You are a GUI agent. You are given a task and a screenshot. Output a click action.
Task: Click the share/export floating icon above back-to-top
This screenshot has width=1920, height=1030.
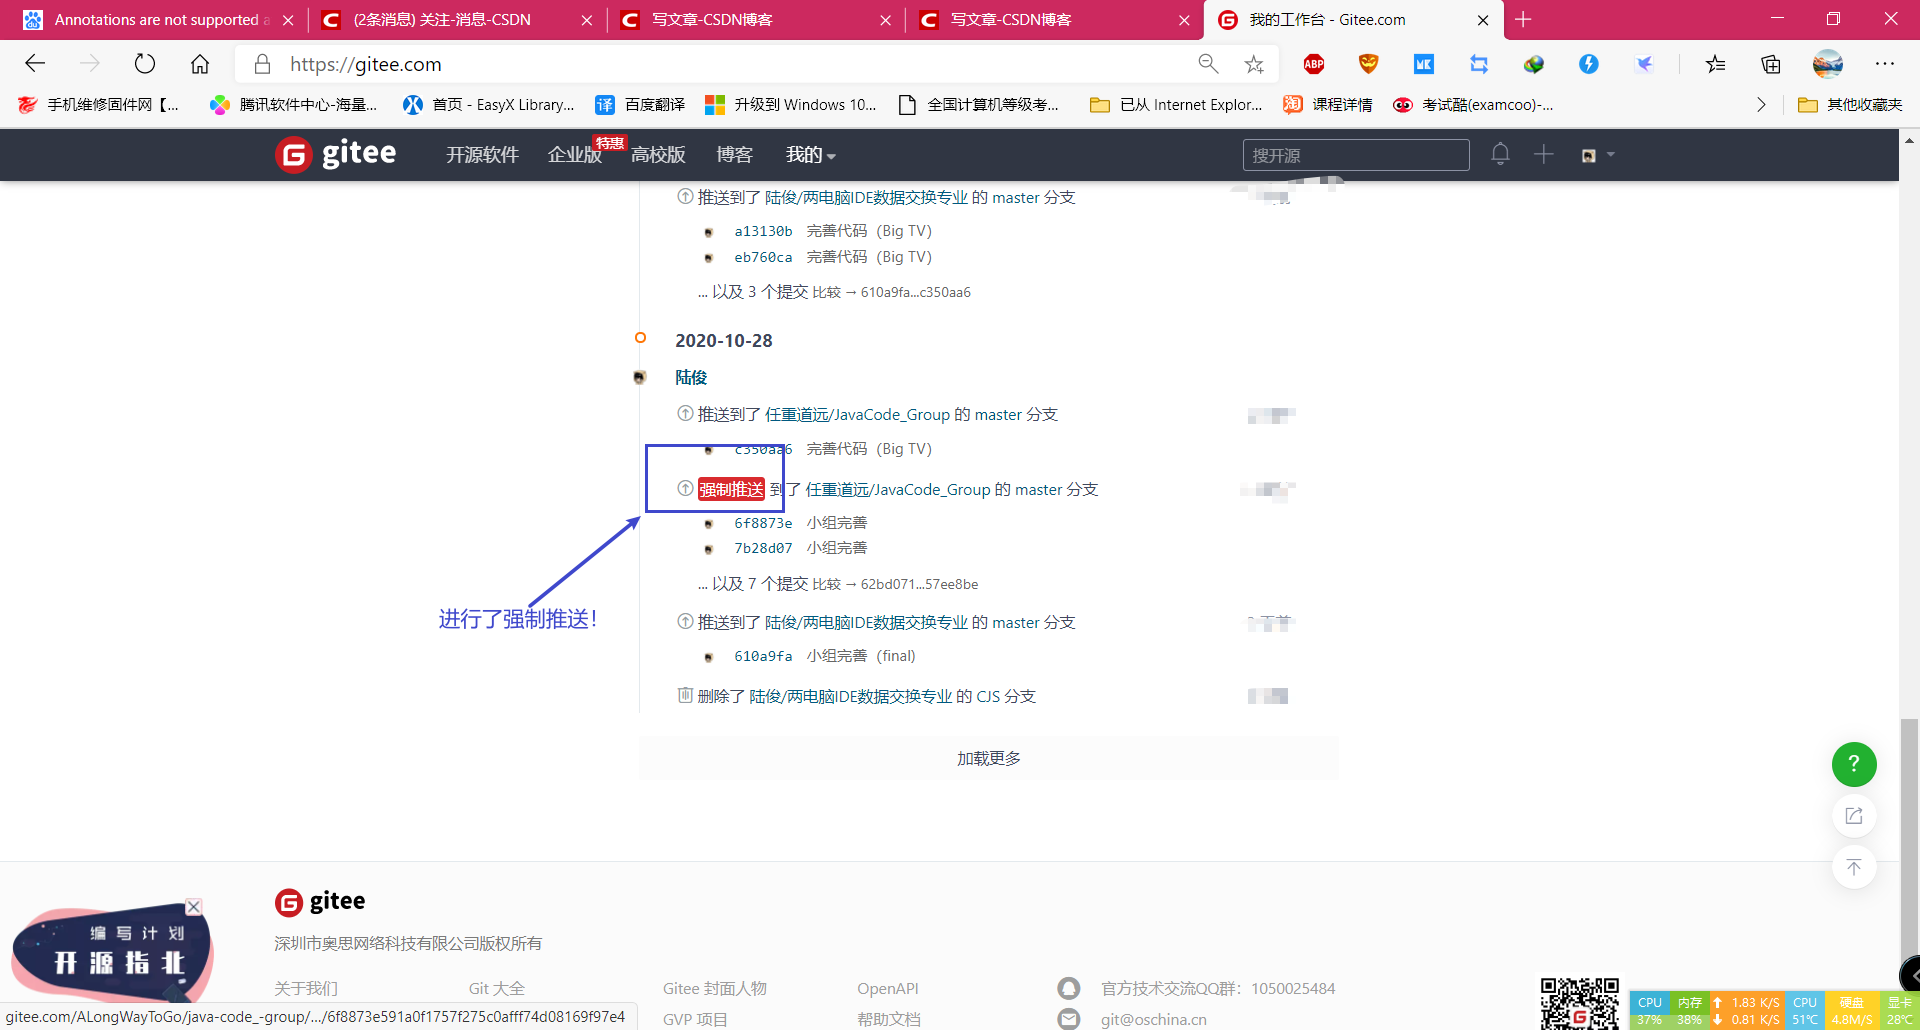(x=1853, y=816)
